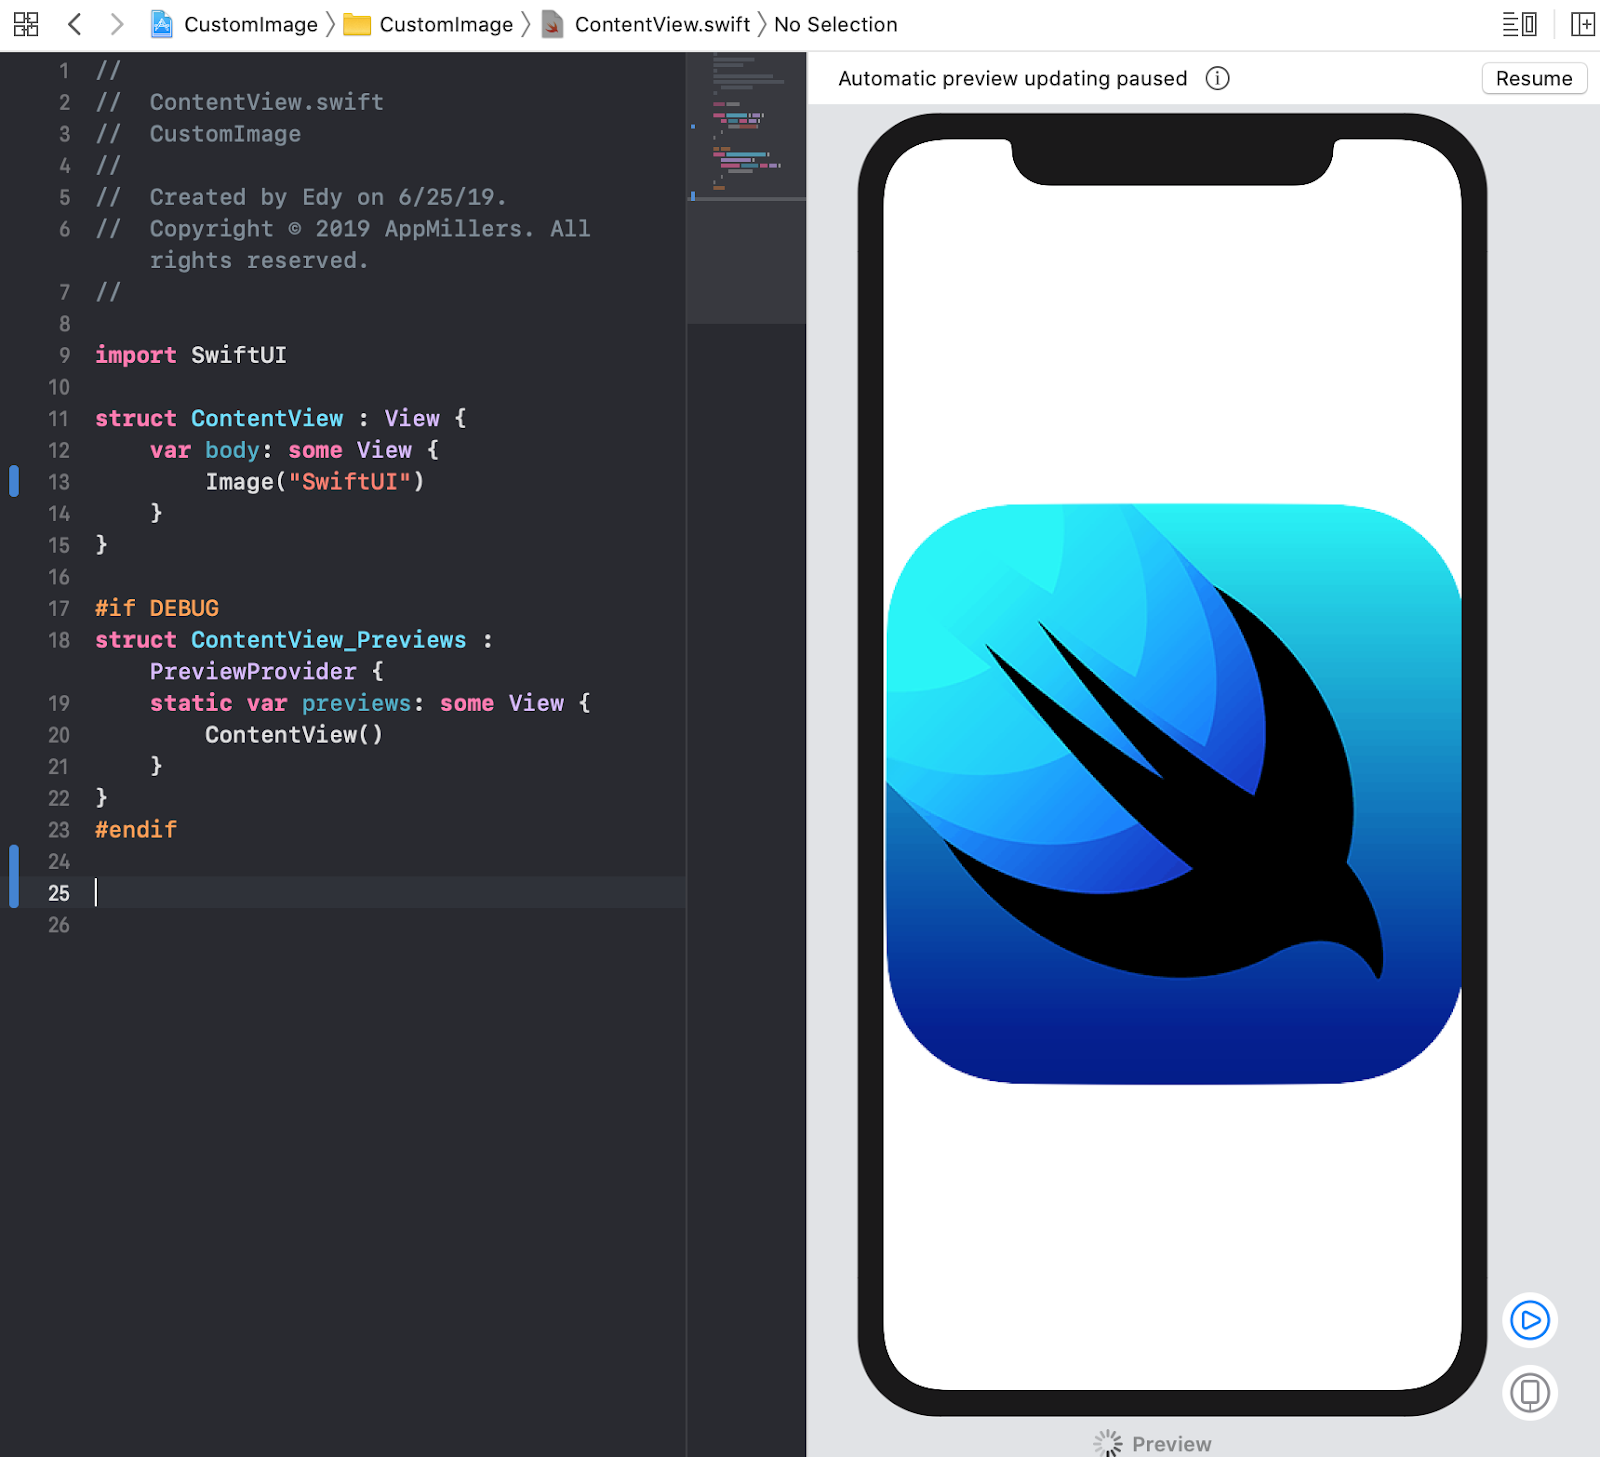1600x1457 pixels.
Task: Open the editor options lines icon
Action: (x=1519, y=24)
